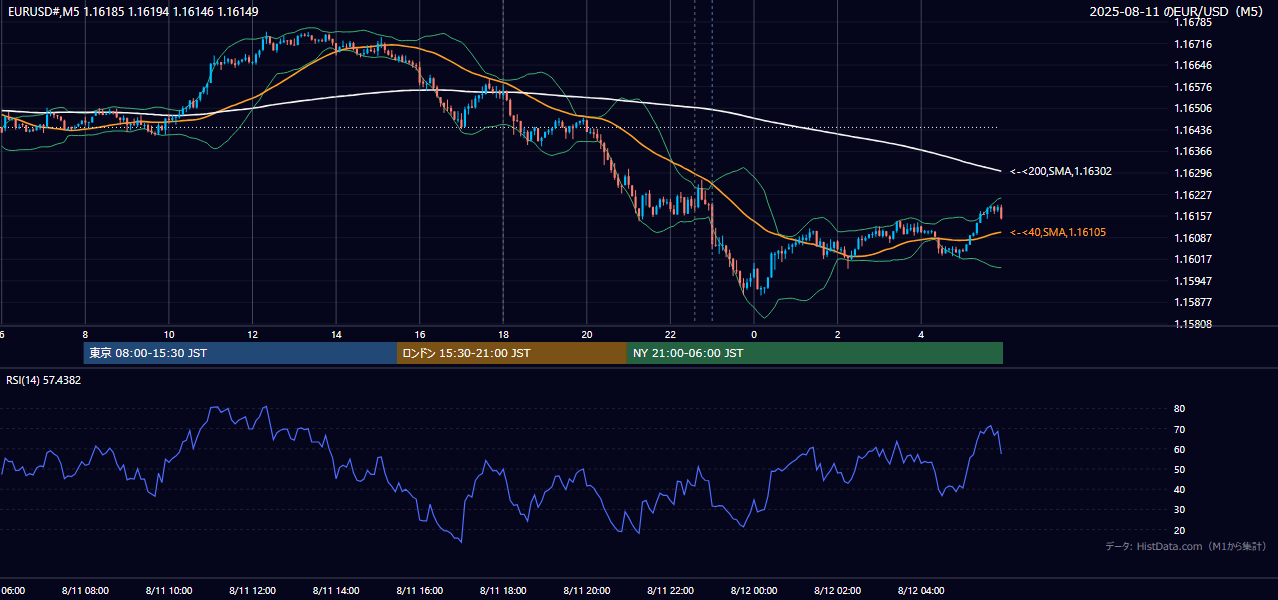Select the ロンドン 15:30-21:00 JST session bar
The width and height of the screenshot is (1278, 600).
[512, 353]
